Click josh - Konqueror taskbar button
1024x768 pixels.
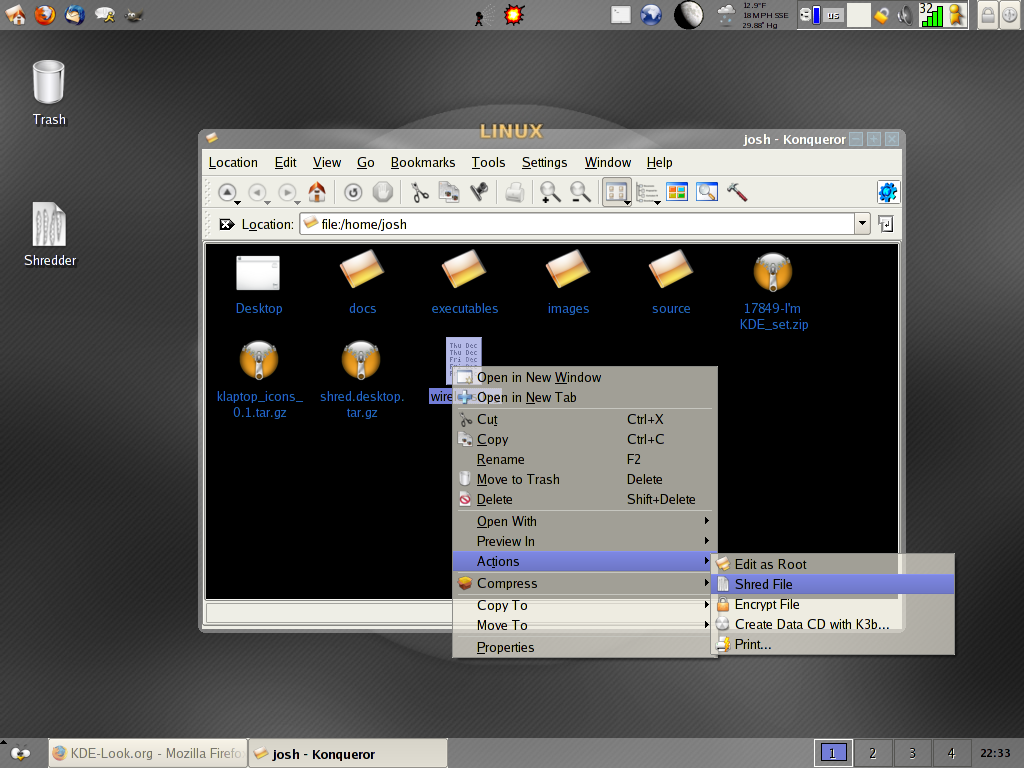coord(348,753)
